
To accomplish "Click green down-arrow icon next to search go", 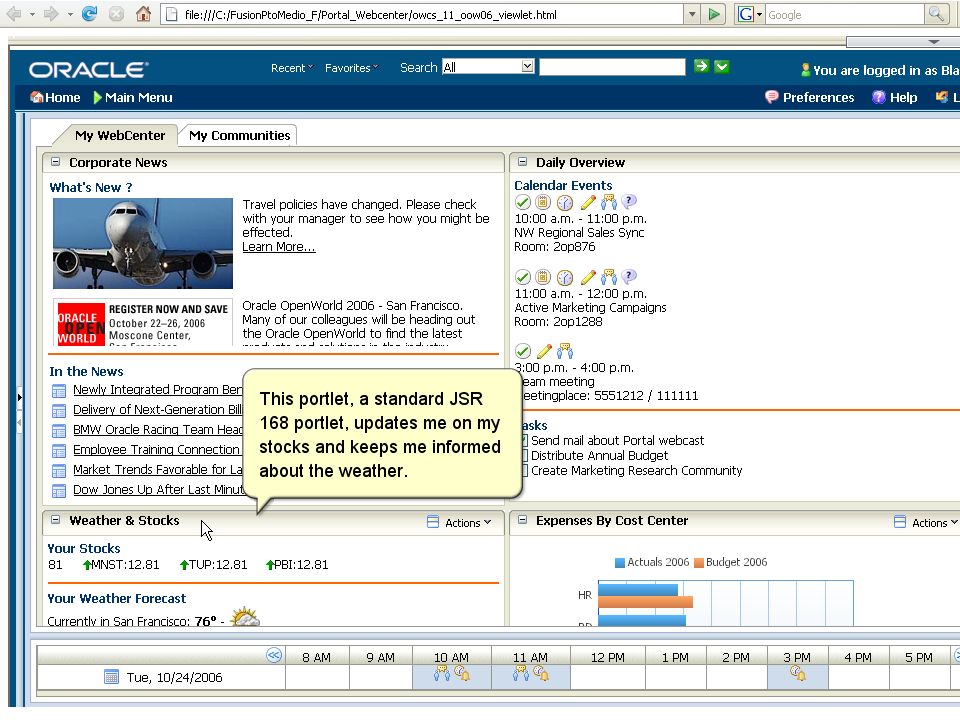I will pos(722,66).
